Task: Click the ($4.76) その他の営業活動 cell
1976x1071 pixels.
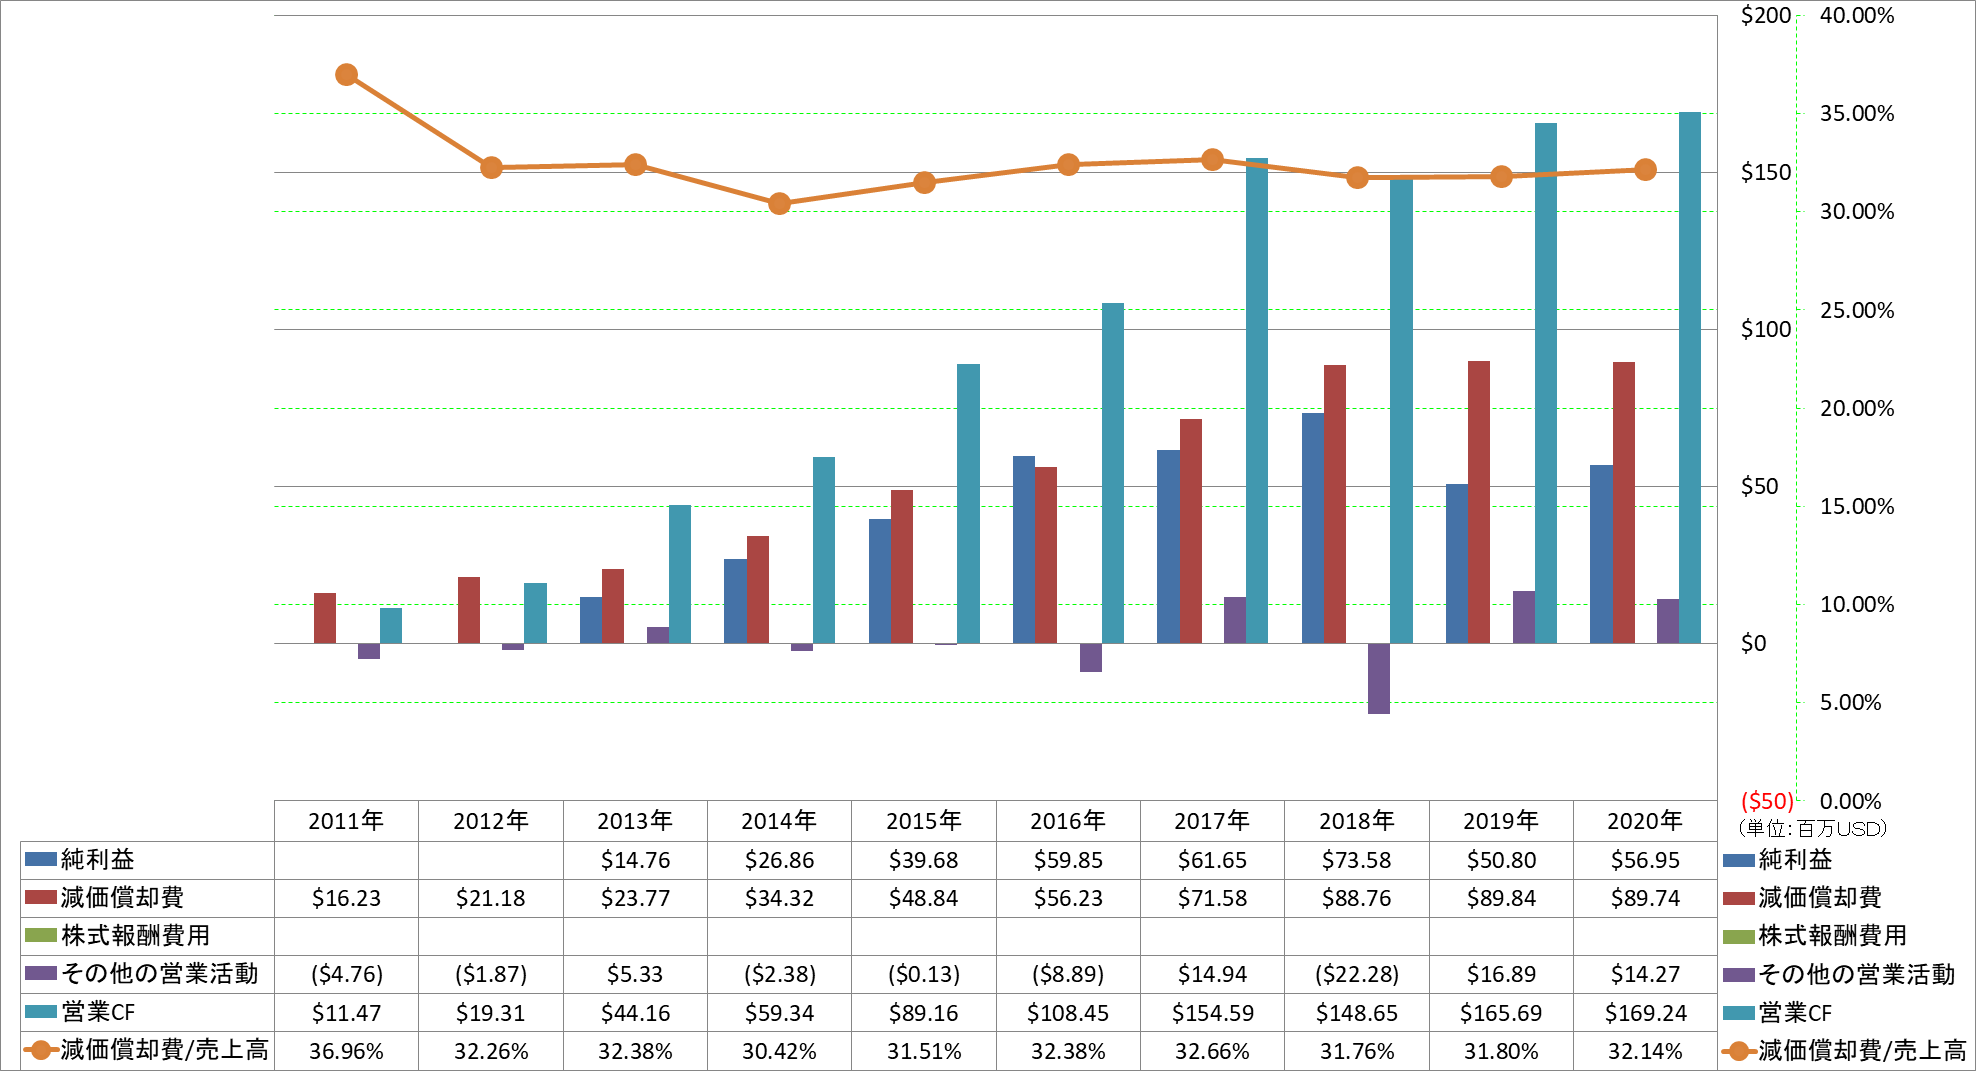Action: 346,974
